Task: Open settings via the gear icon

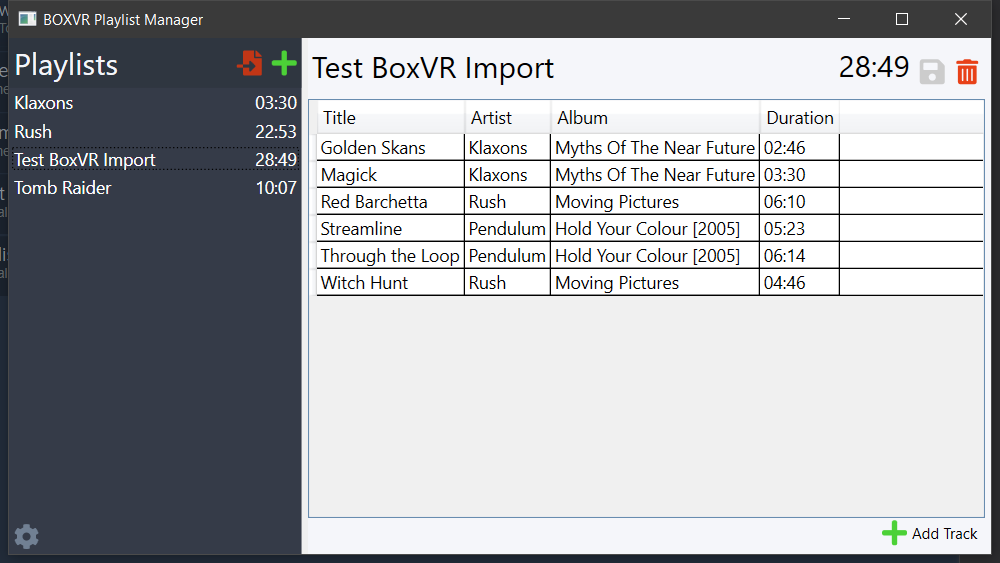Action: 26,536
